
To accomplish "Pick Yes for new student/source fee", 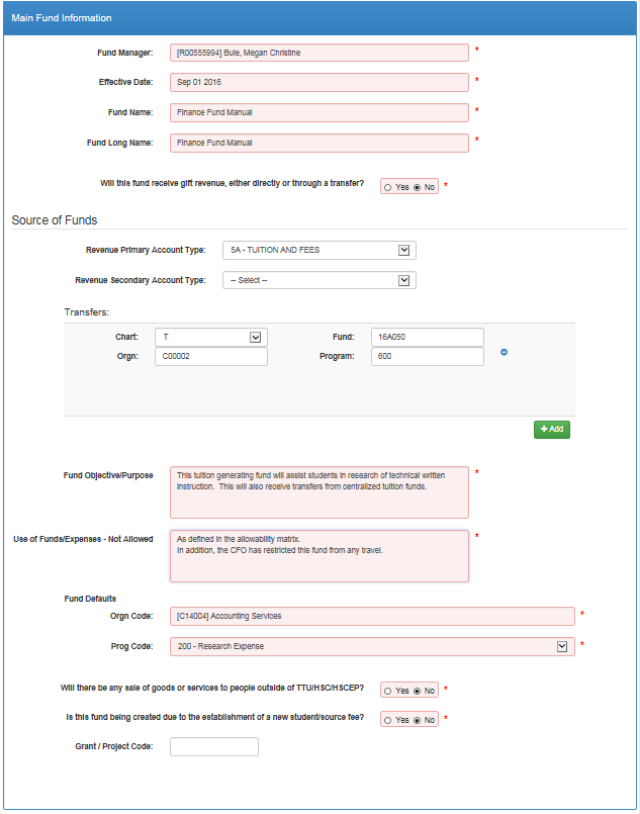I will pos(388,721).
